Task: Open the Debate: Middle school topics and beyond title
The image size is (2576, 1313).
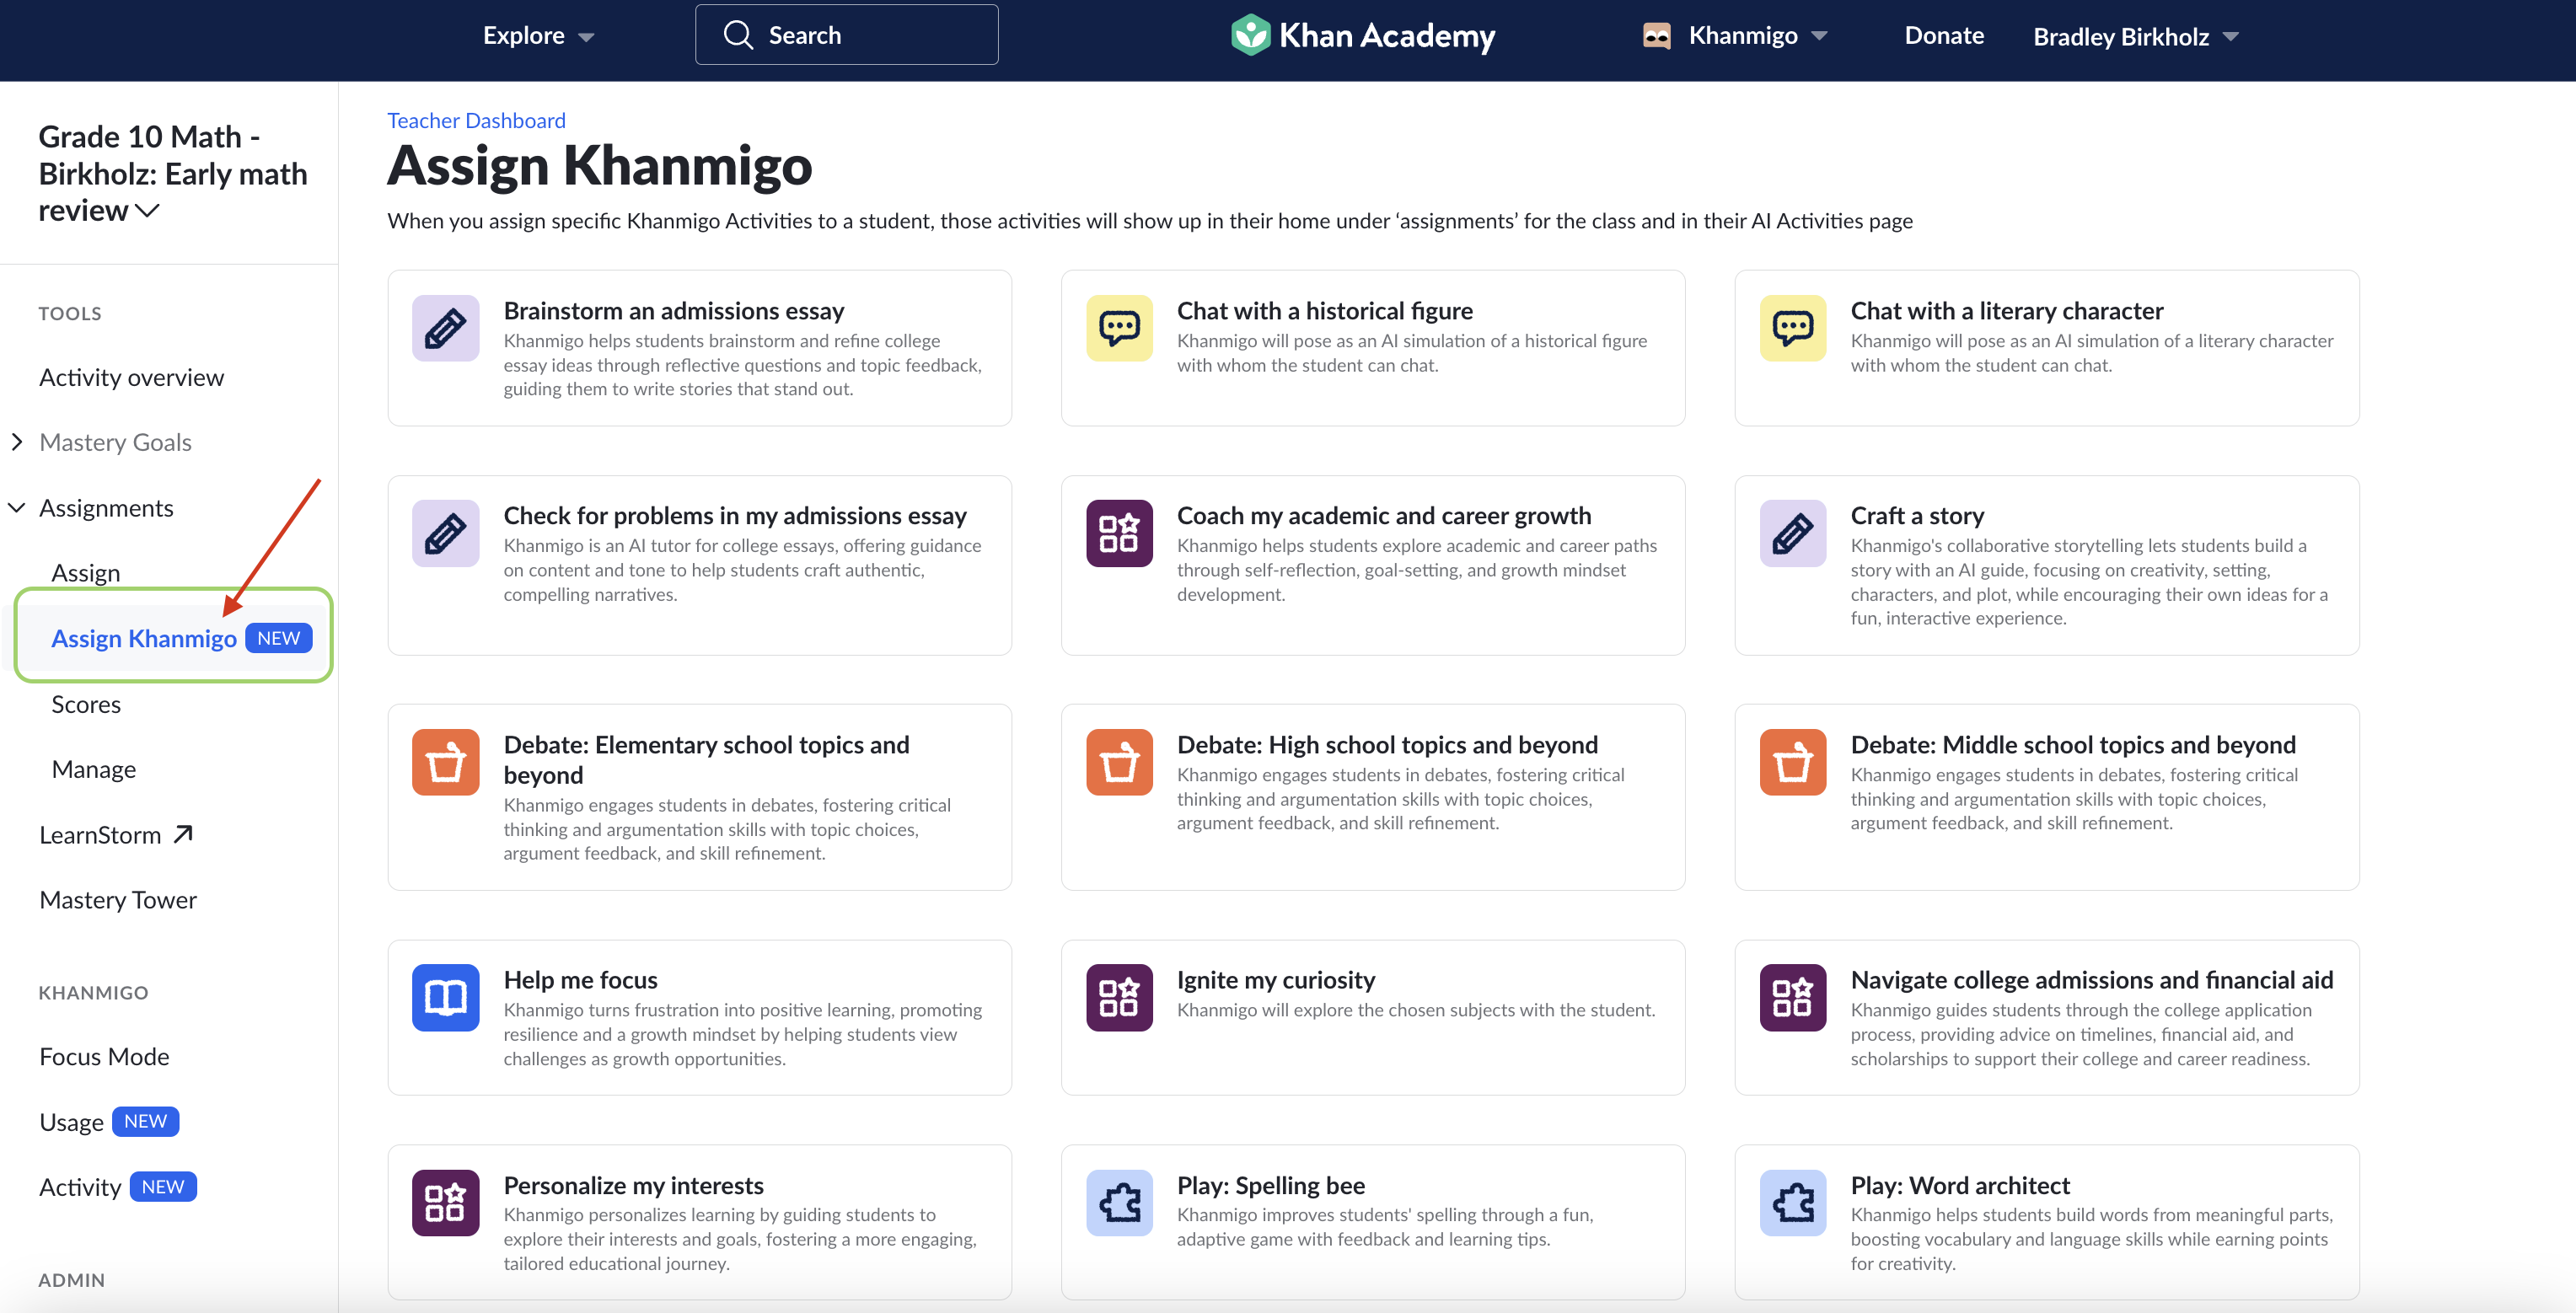Action: (x=2072, y=745)
